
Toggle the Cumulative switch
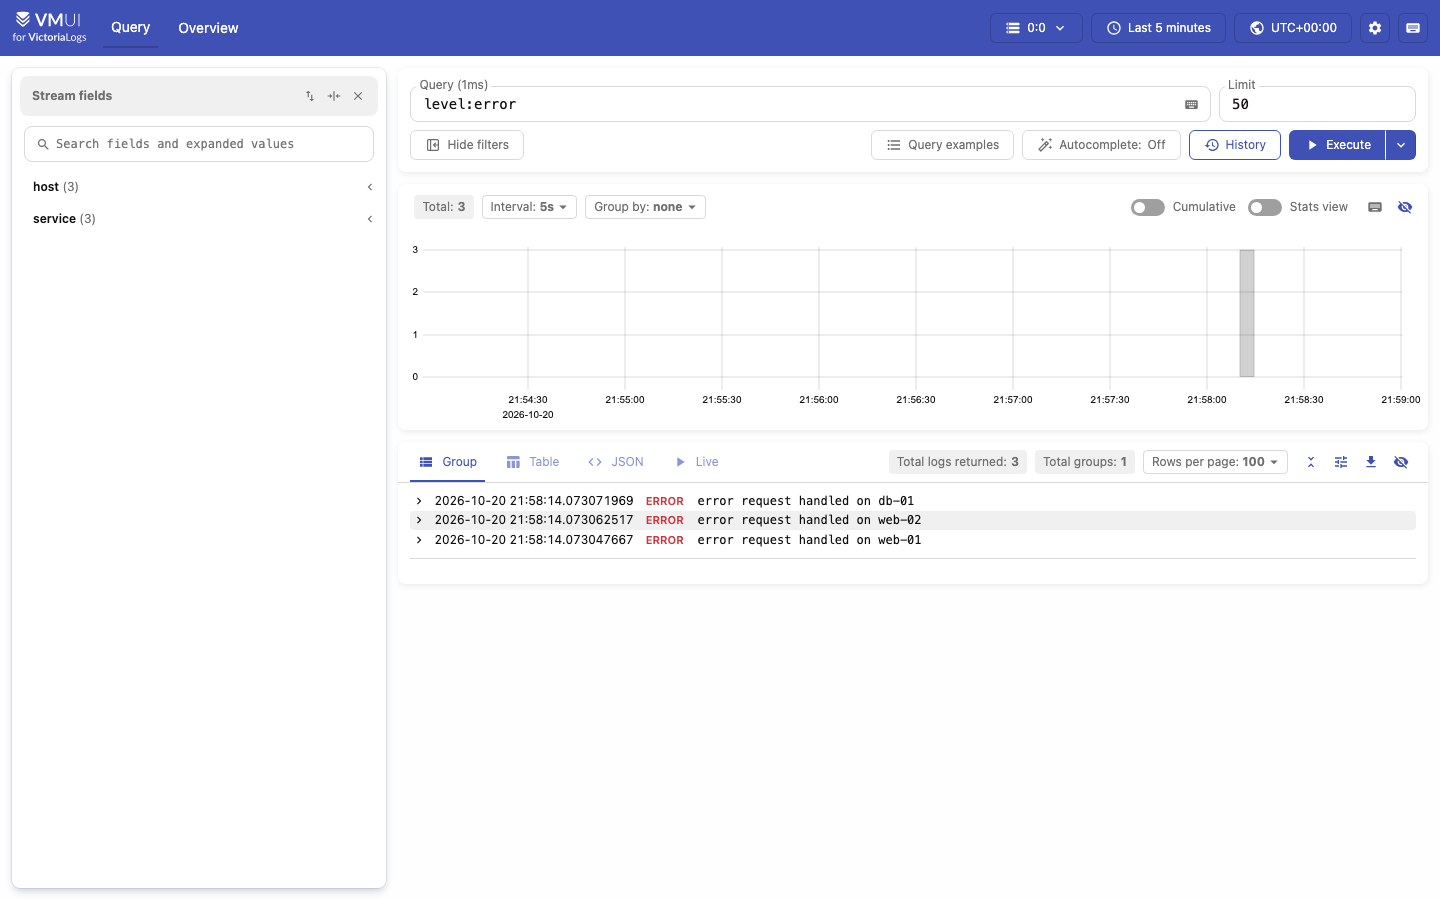[1148, 207]
